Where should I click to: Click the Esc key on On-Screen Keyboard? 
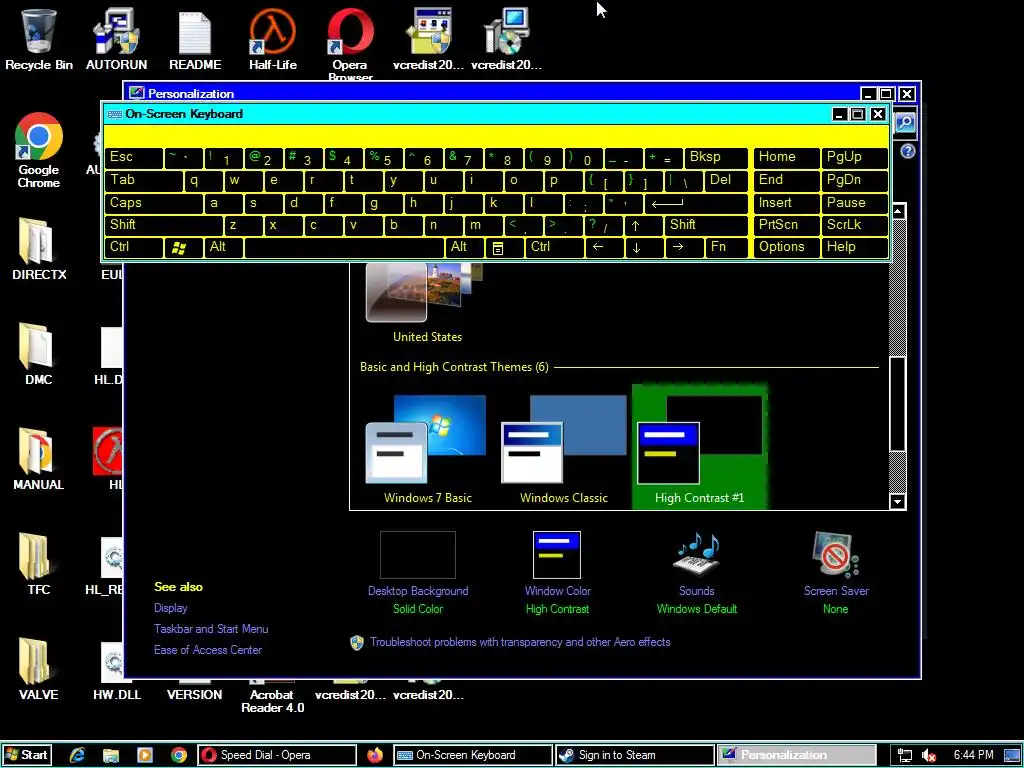133,157
